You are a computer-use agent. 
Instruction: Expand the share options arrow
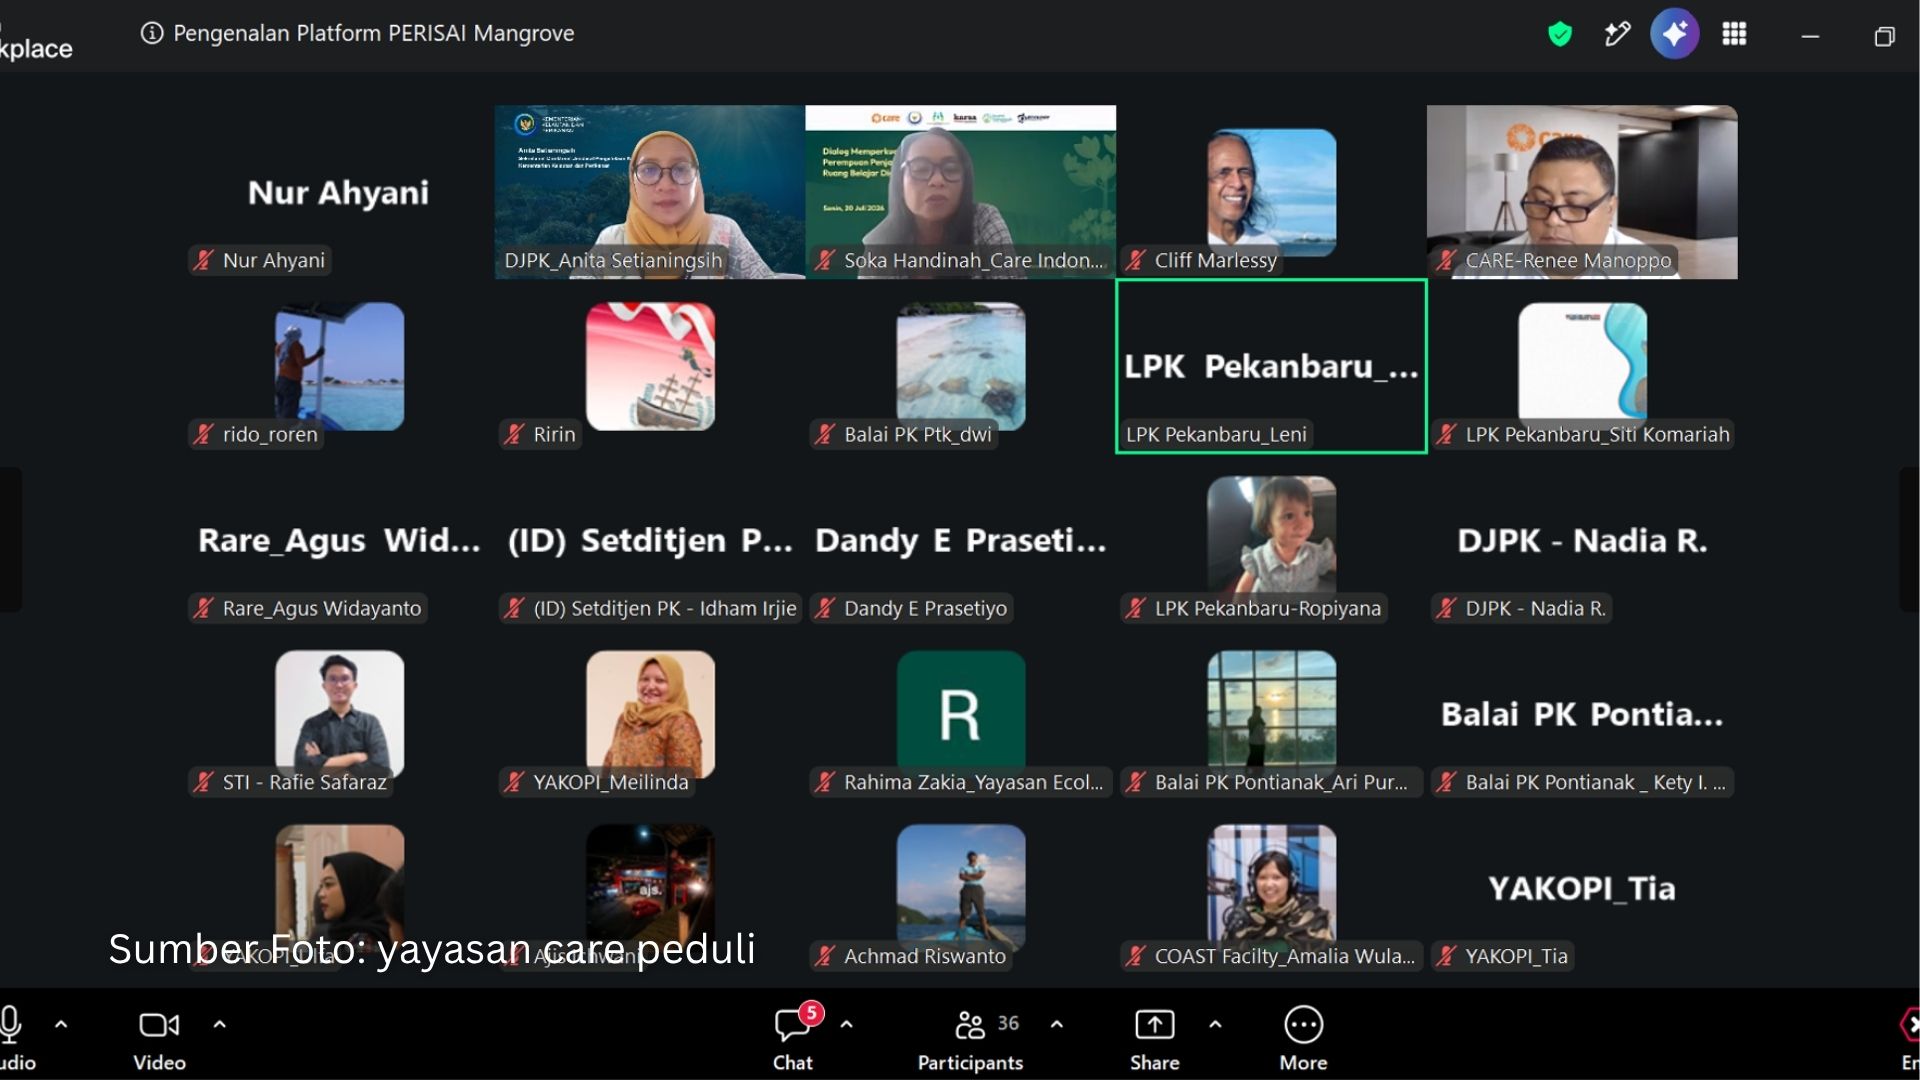coord(1215,1024)
